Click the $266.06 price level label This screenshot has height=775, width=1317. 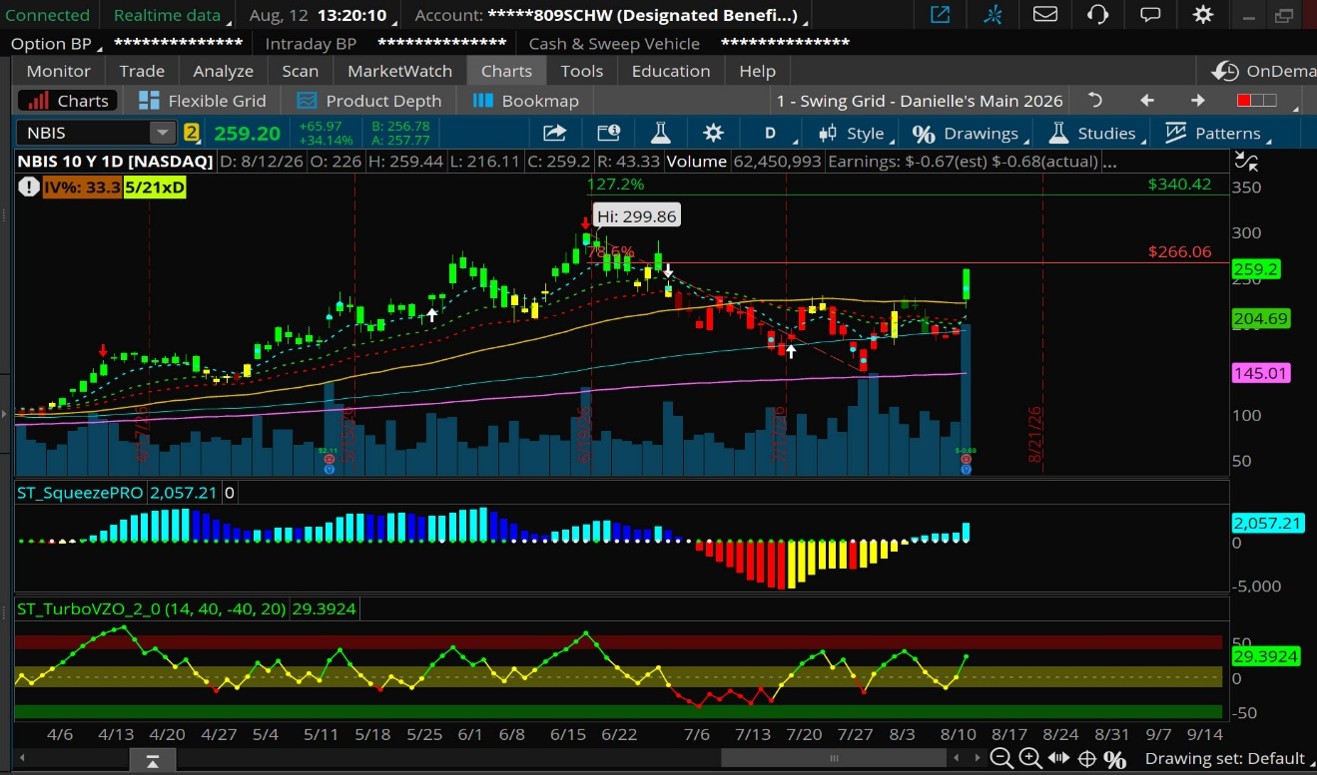(x=1179, y=252)
